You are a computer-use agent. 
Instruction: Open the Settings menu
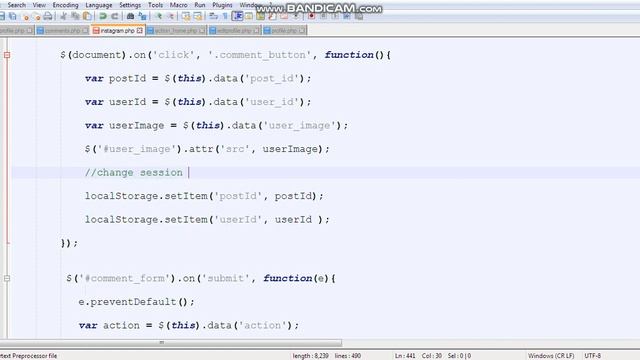[130, 5]
